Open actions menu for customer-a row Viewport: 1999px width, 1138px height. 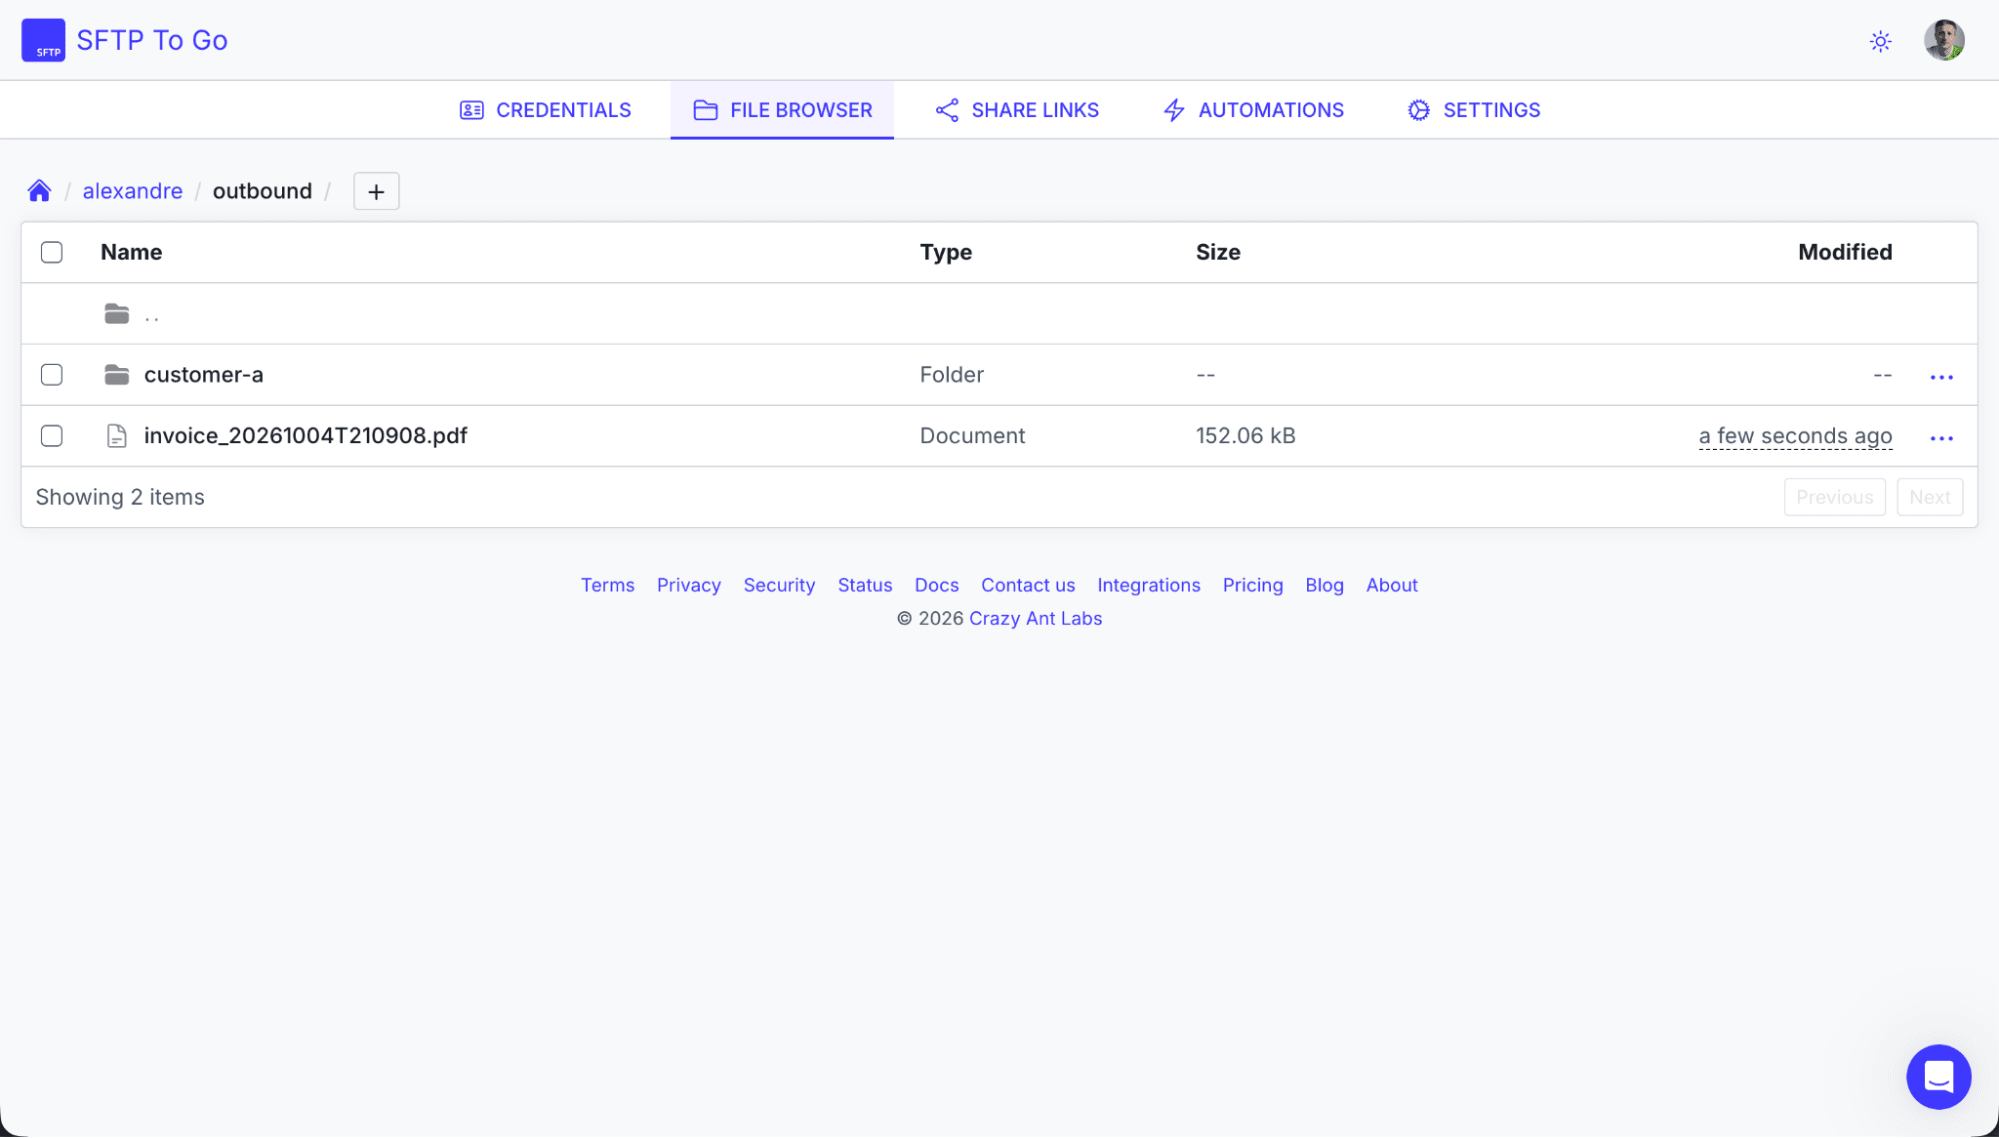pyautogui.click(x=1941, y=377)
